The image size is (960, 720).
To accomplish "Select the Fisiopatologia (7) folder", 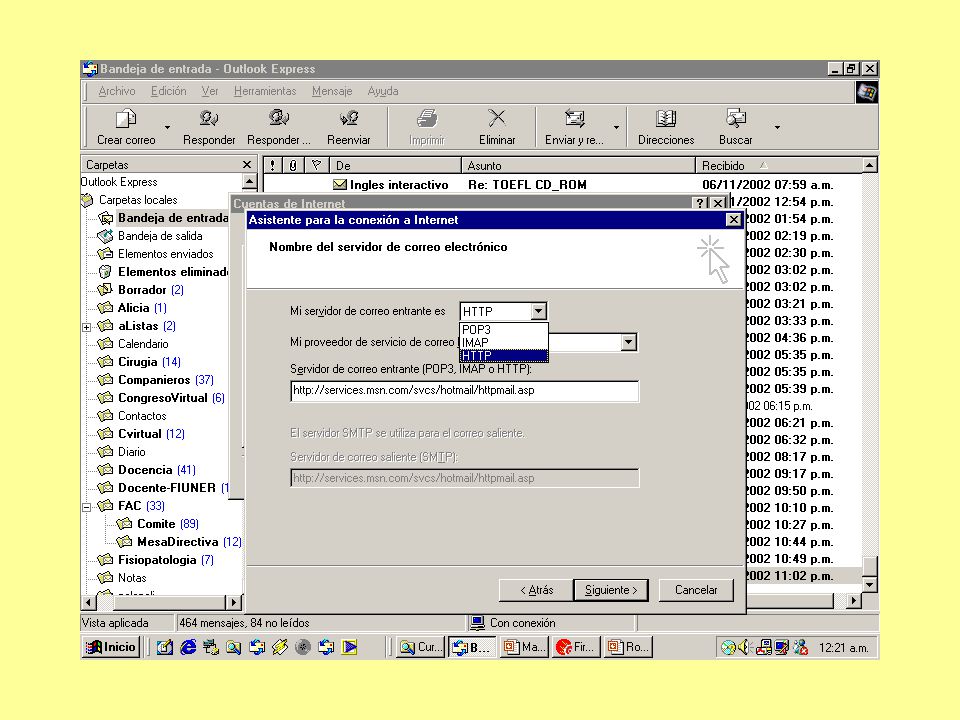I will click(165, 560).
